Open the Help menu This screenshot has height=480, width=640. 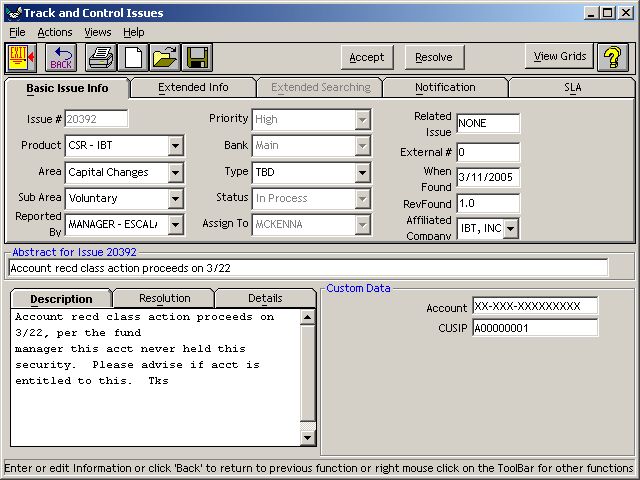133,32
